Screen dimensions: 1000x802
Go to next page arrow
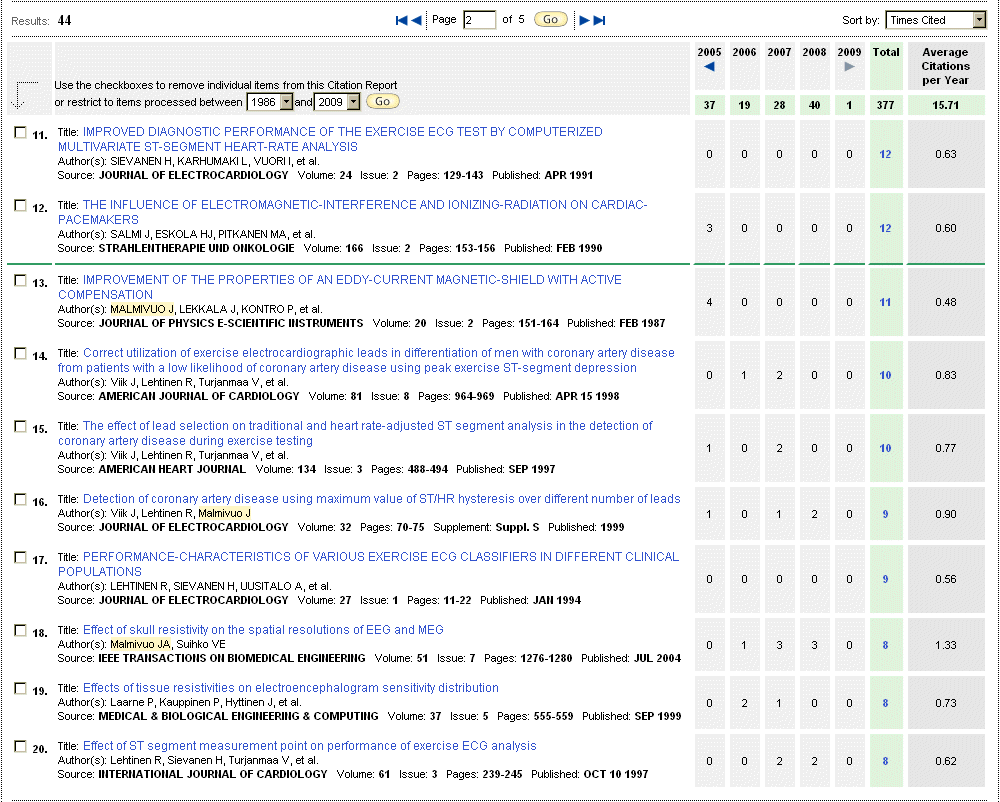point(585,20)
